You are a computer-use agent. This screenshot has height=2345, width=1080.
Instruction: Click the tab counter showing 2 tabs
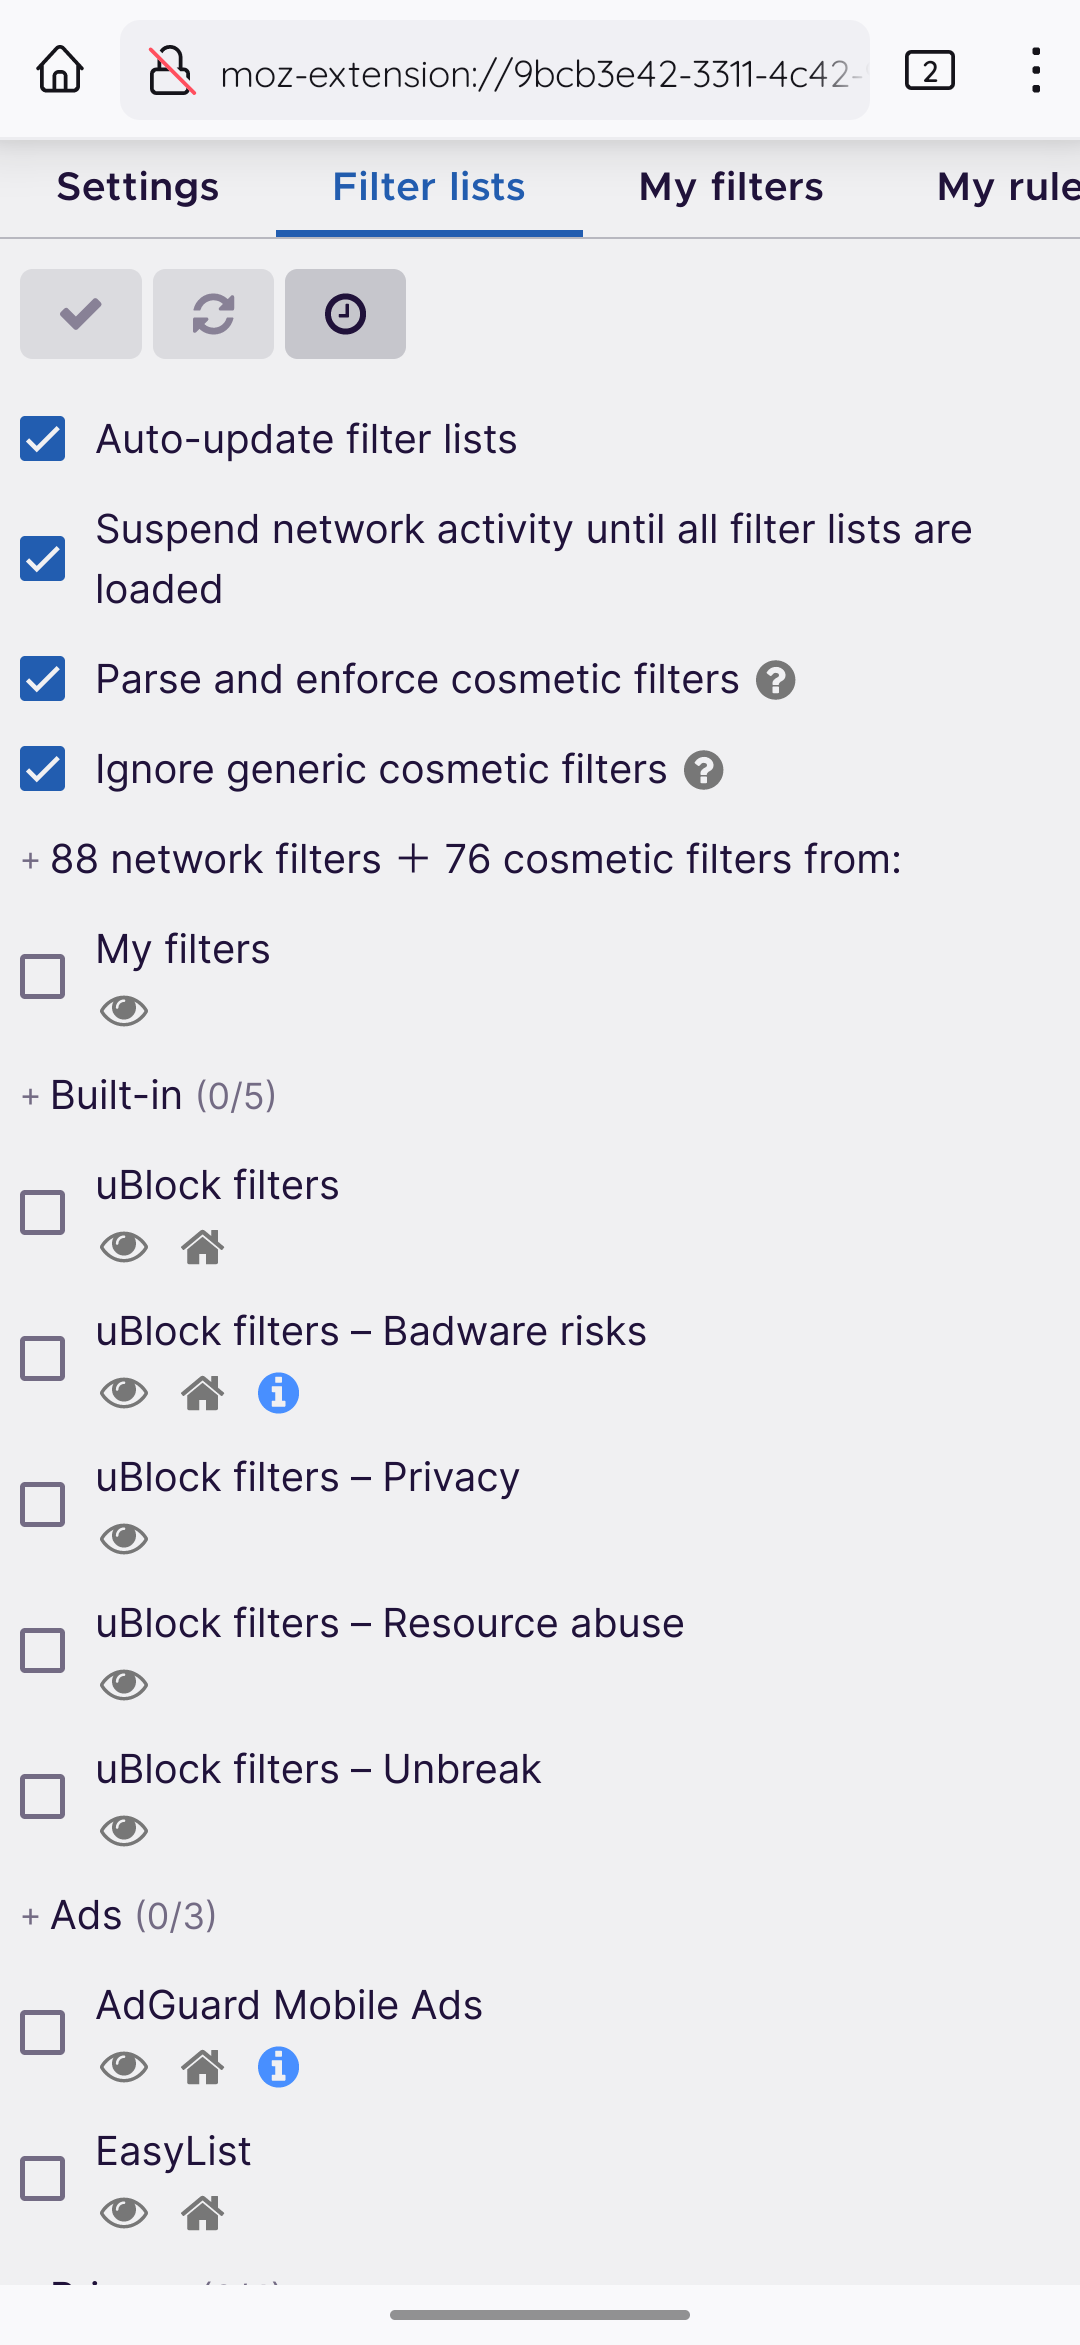pyautogui.click(x=929, y=70)
